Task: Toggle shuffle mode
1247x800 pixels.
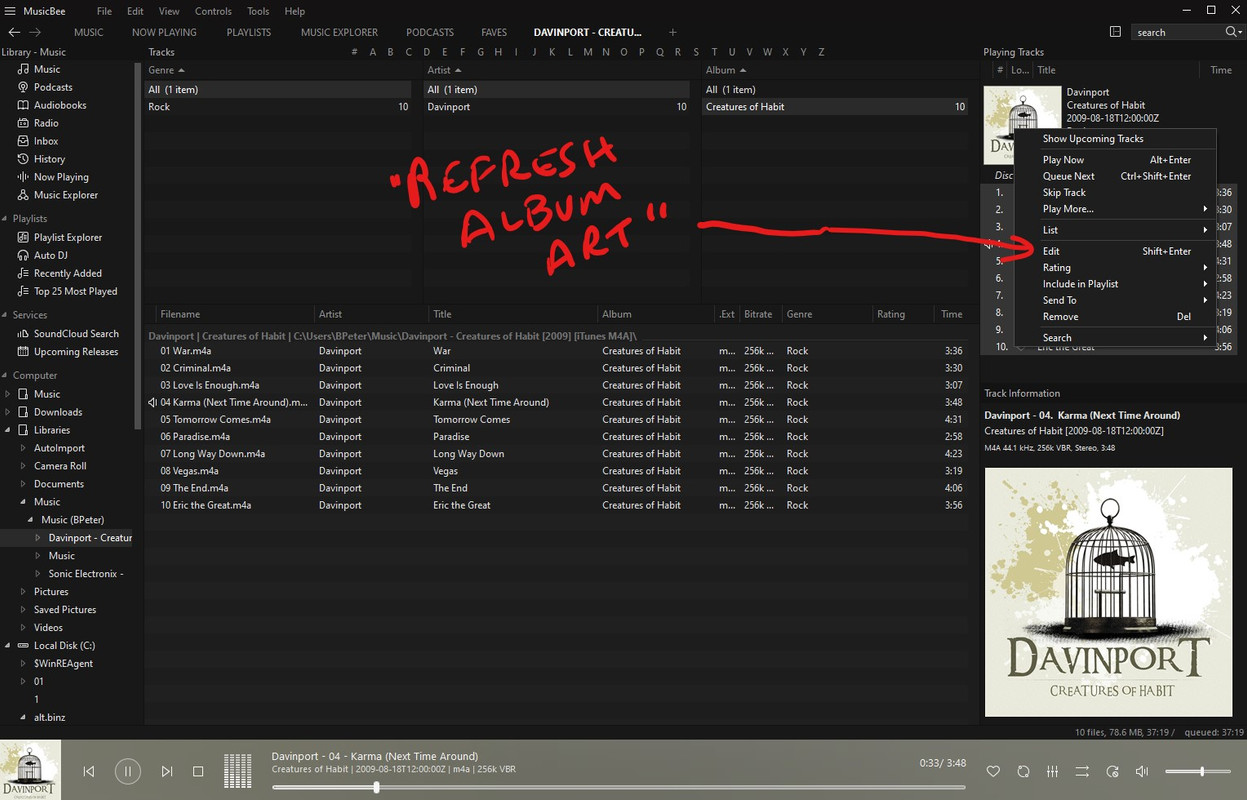Action: coord(1082,771)
